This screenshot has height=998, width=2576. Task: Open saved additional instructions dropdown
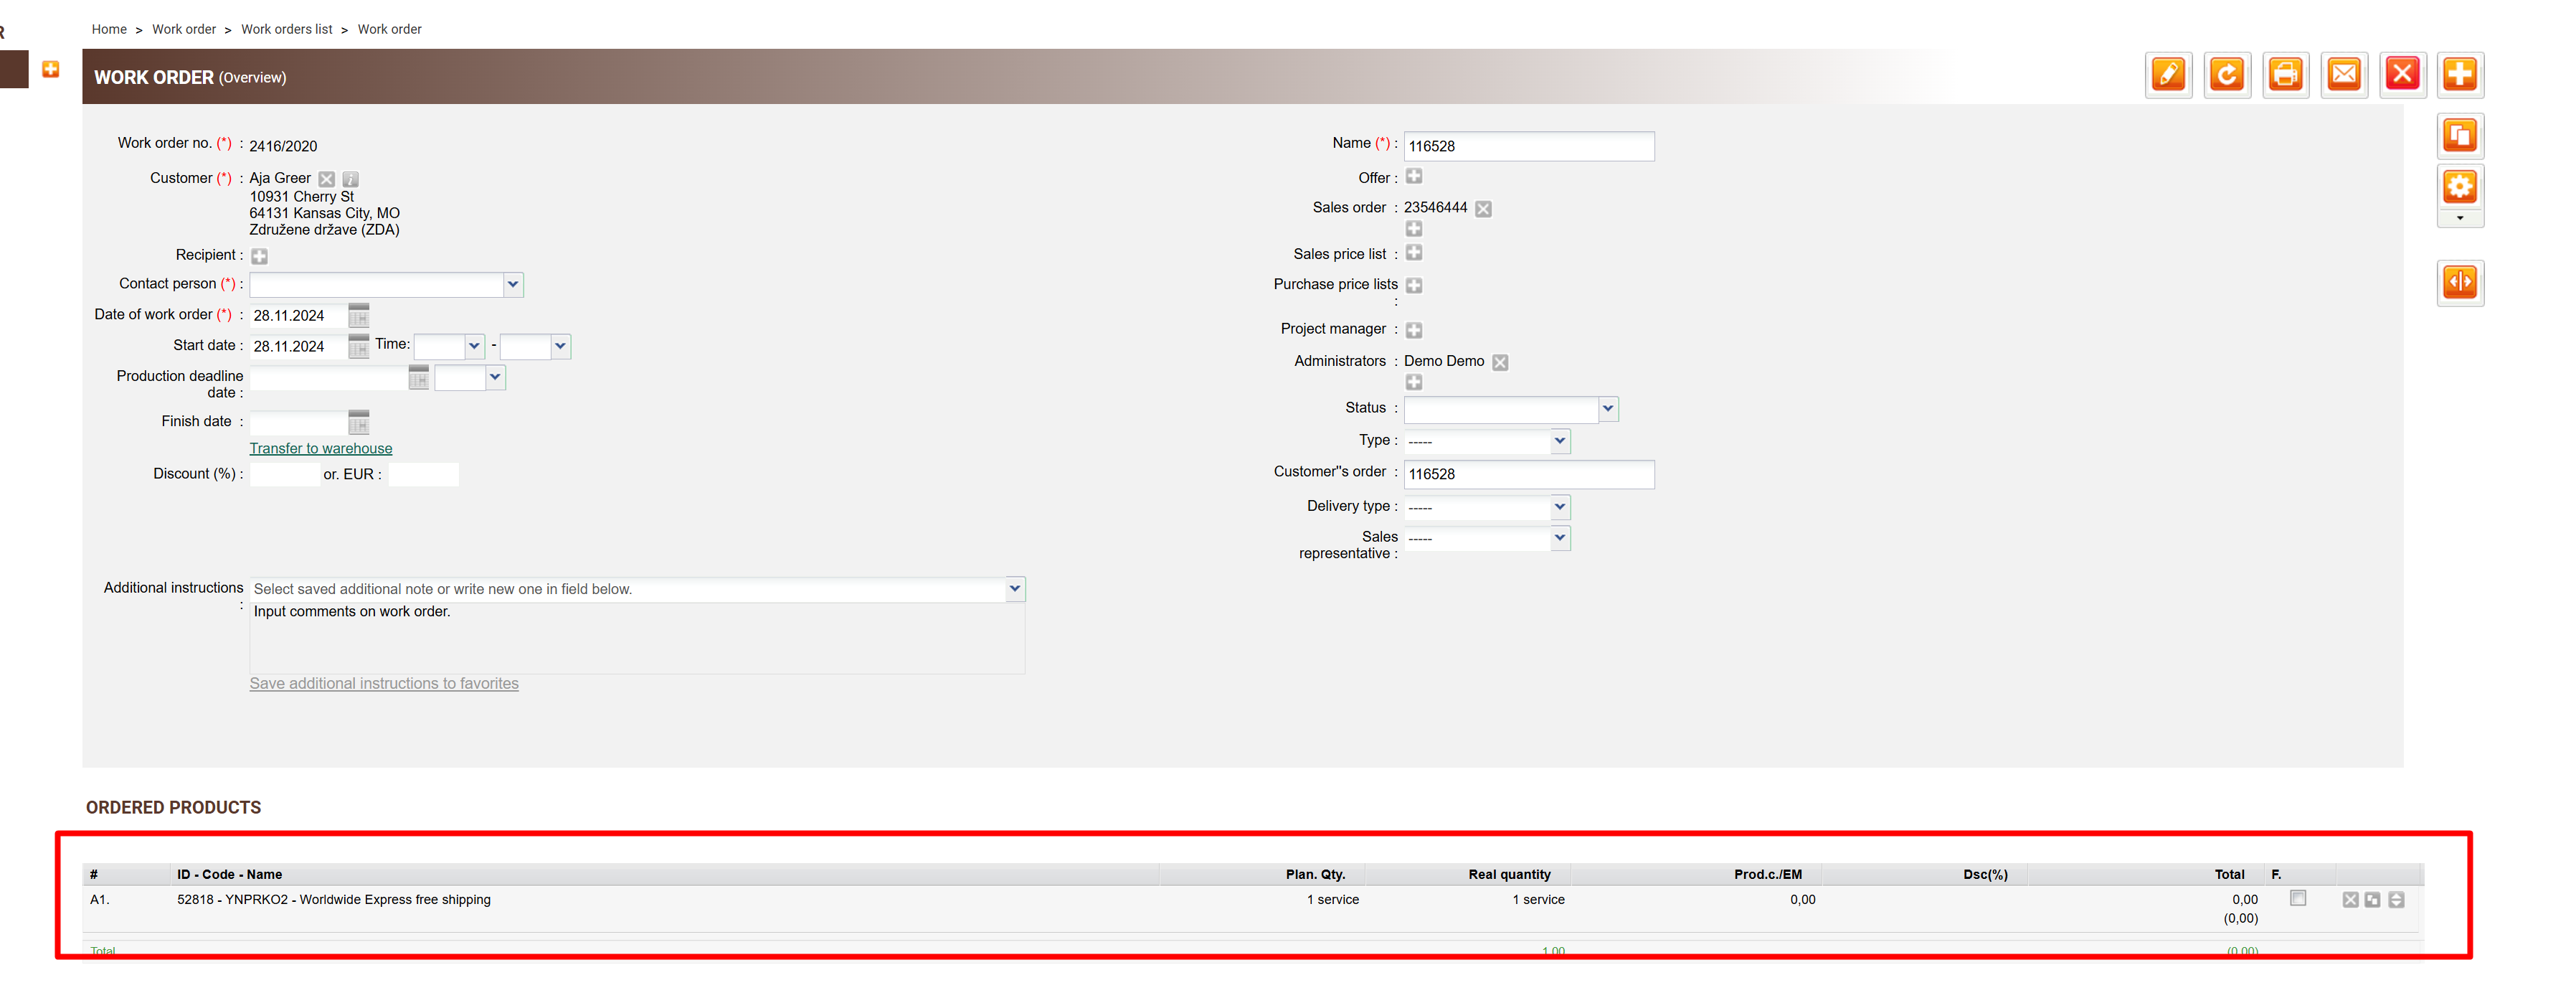point(1014,590)
